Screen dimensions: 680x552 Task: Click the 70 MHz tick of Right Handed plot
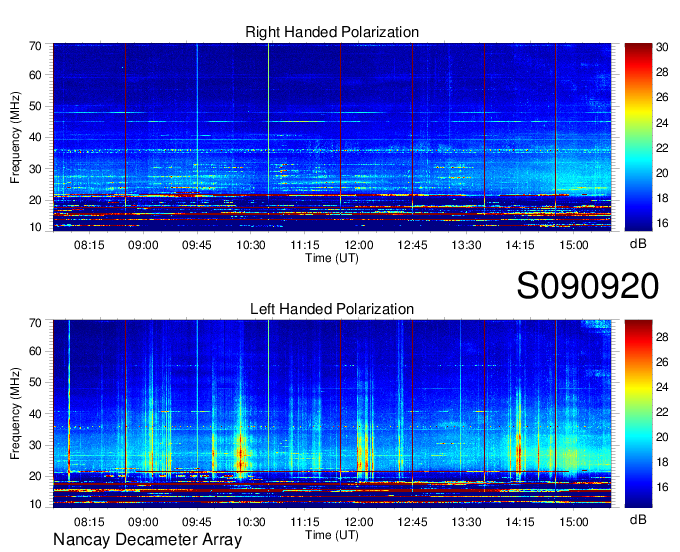(x=35, y=46)
